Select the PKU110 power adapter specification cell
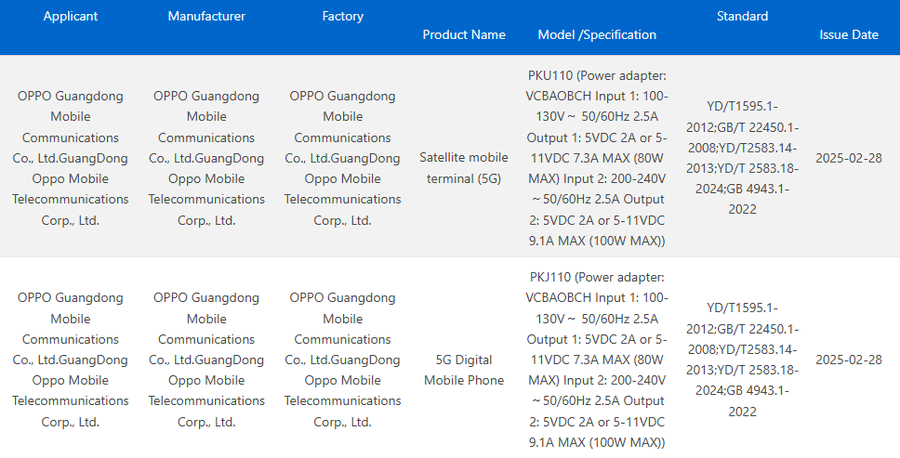900x458 pixels. coord(597,158)
